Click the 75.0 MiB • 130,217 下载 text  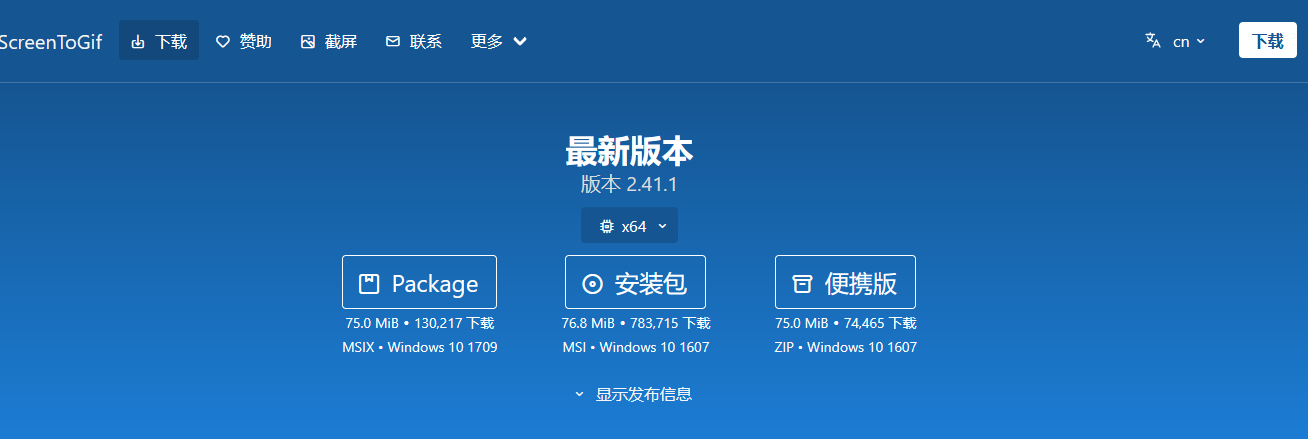pos(420,323)
